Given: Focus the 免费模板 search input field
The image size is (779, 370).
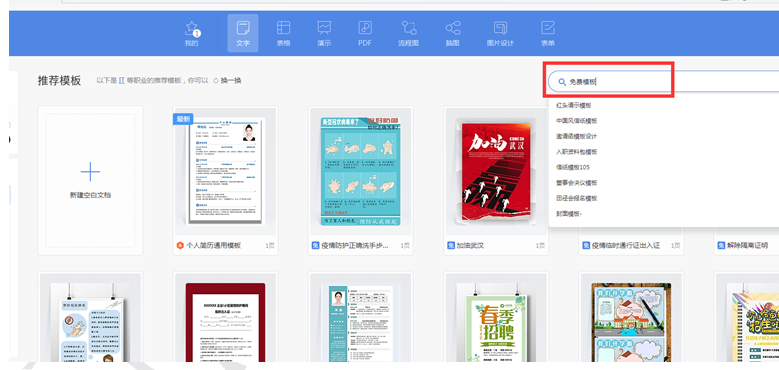Looking at the screenshot, I should [663, 81].
